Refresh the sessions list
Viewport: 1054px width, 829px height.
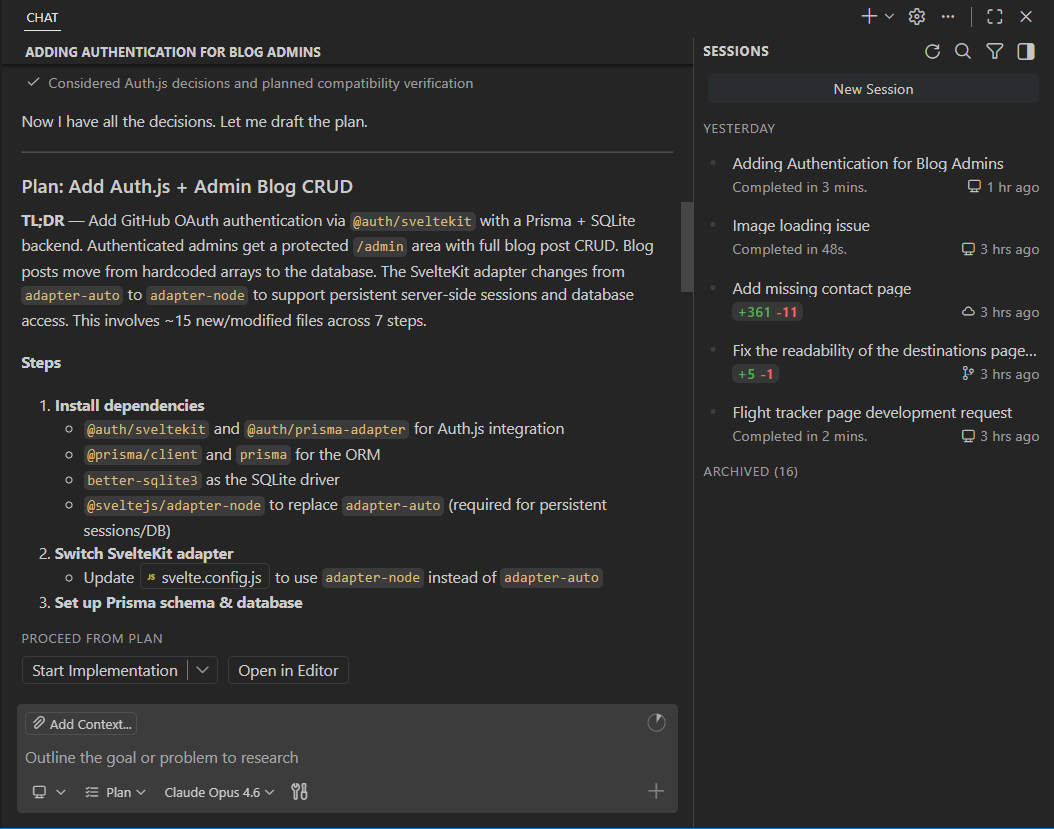[932, 51]
